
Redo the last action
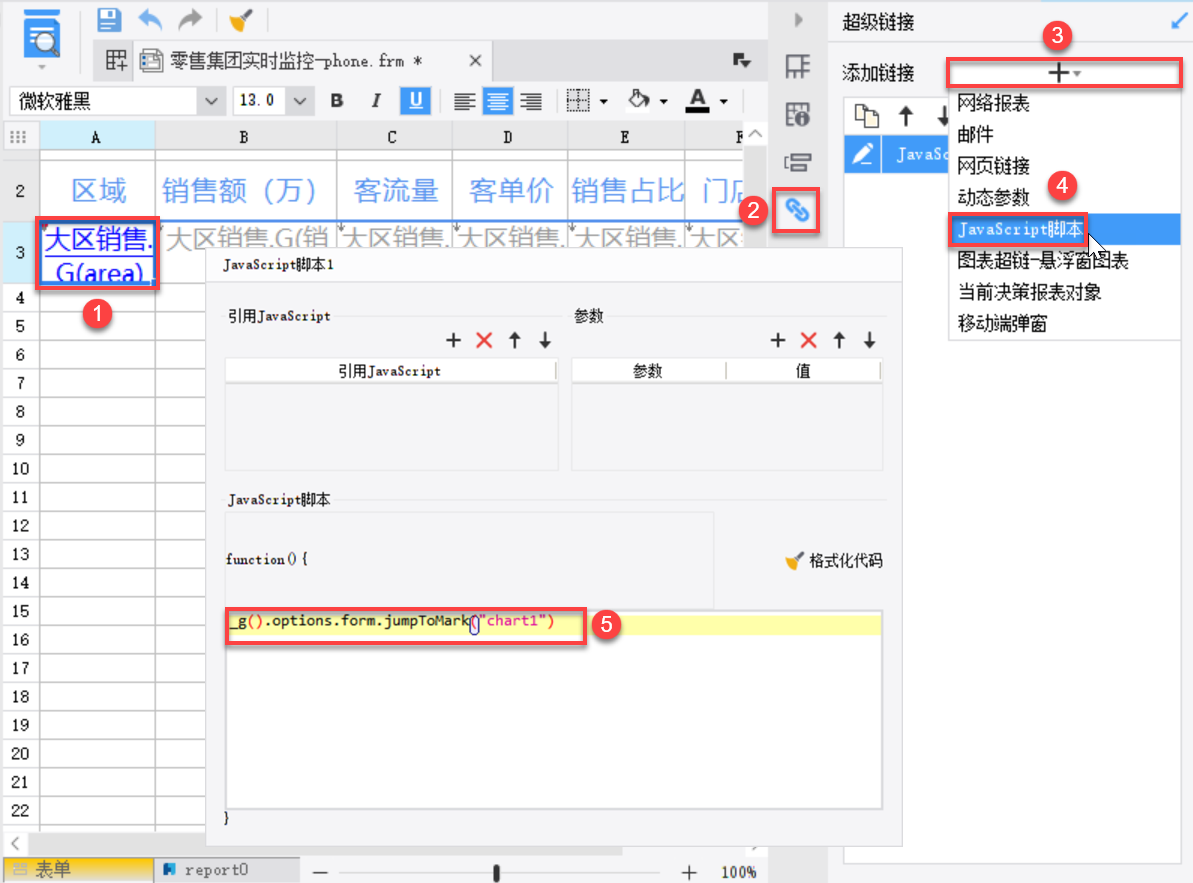pos(190,19)
